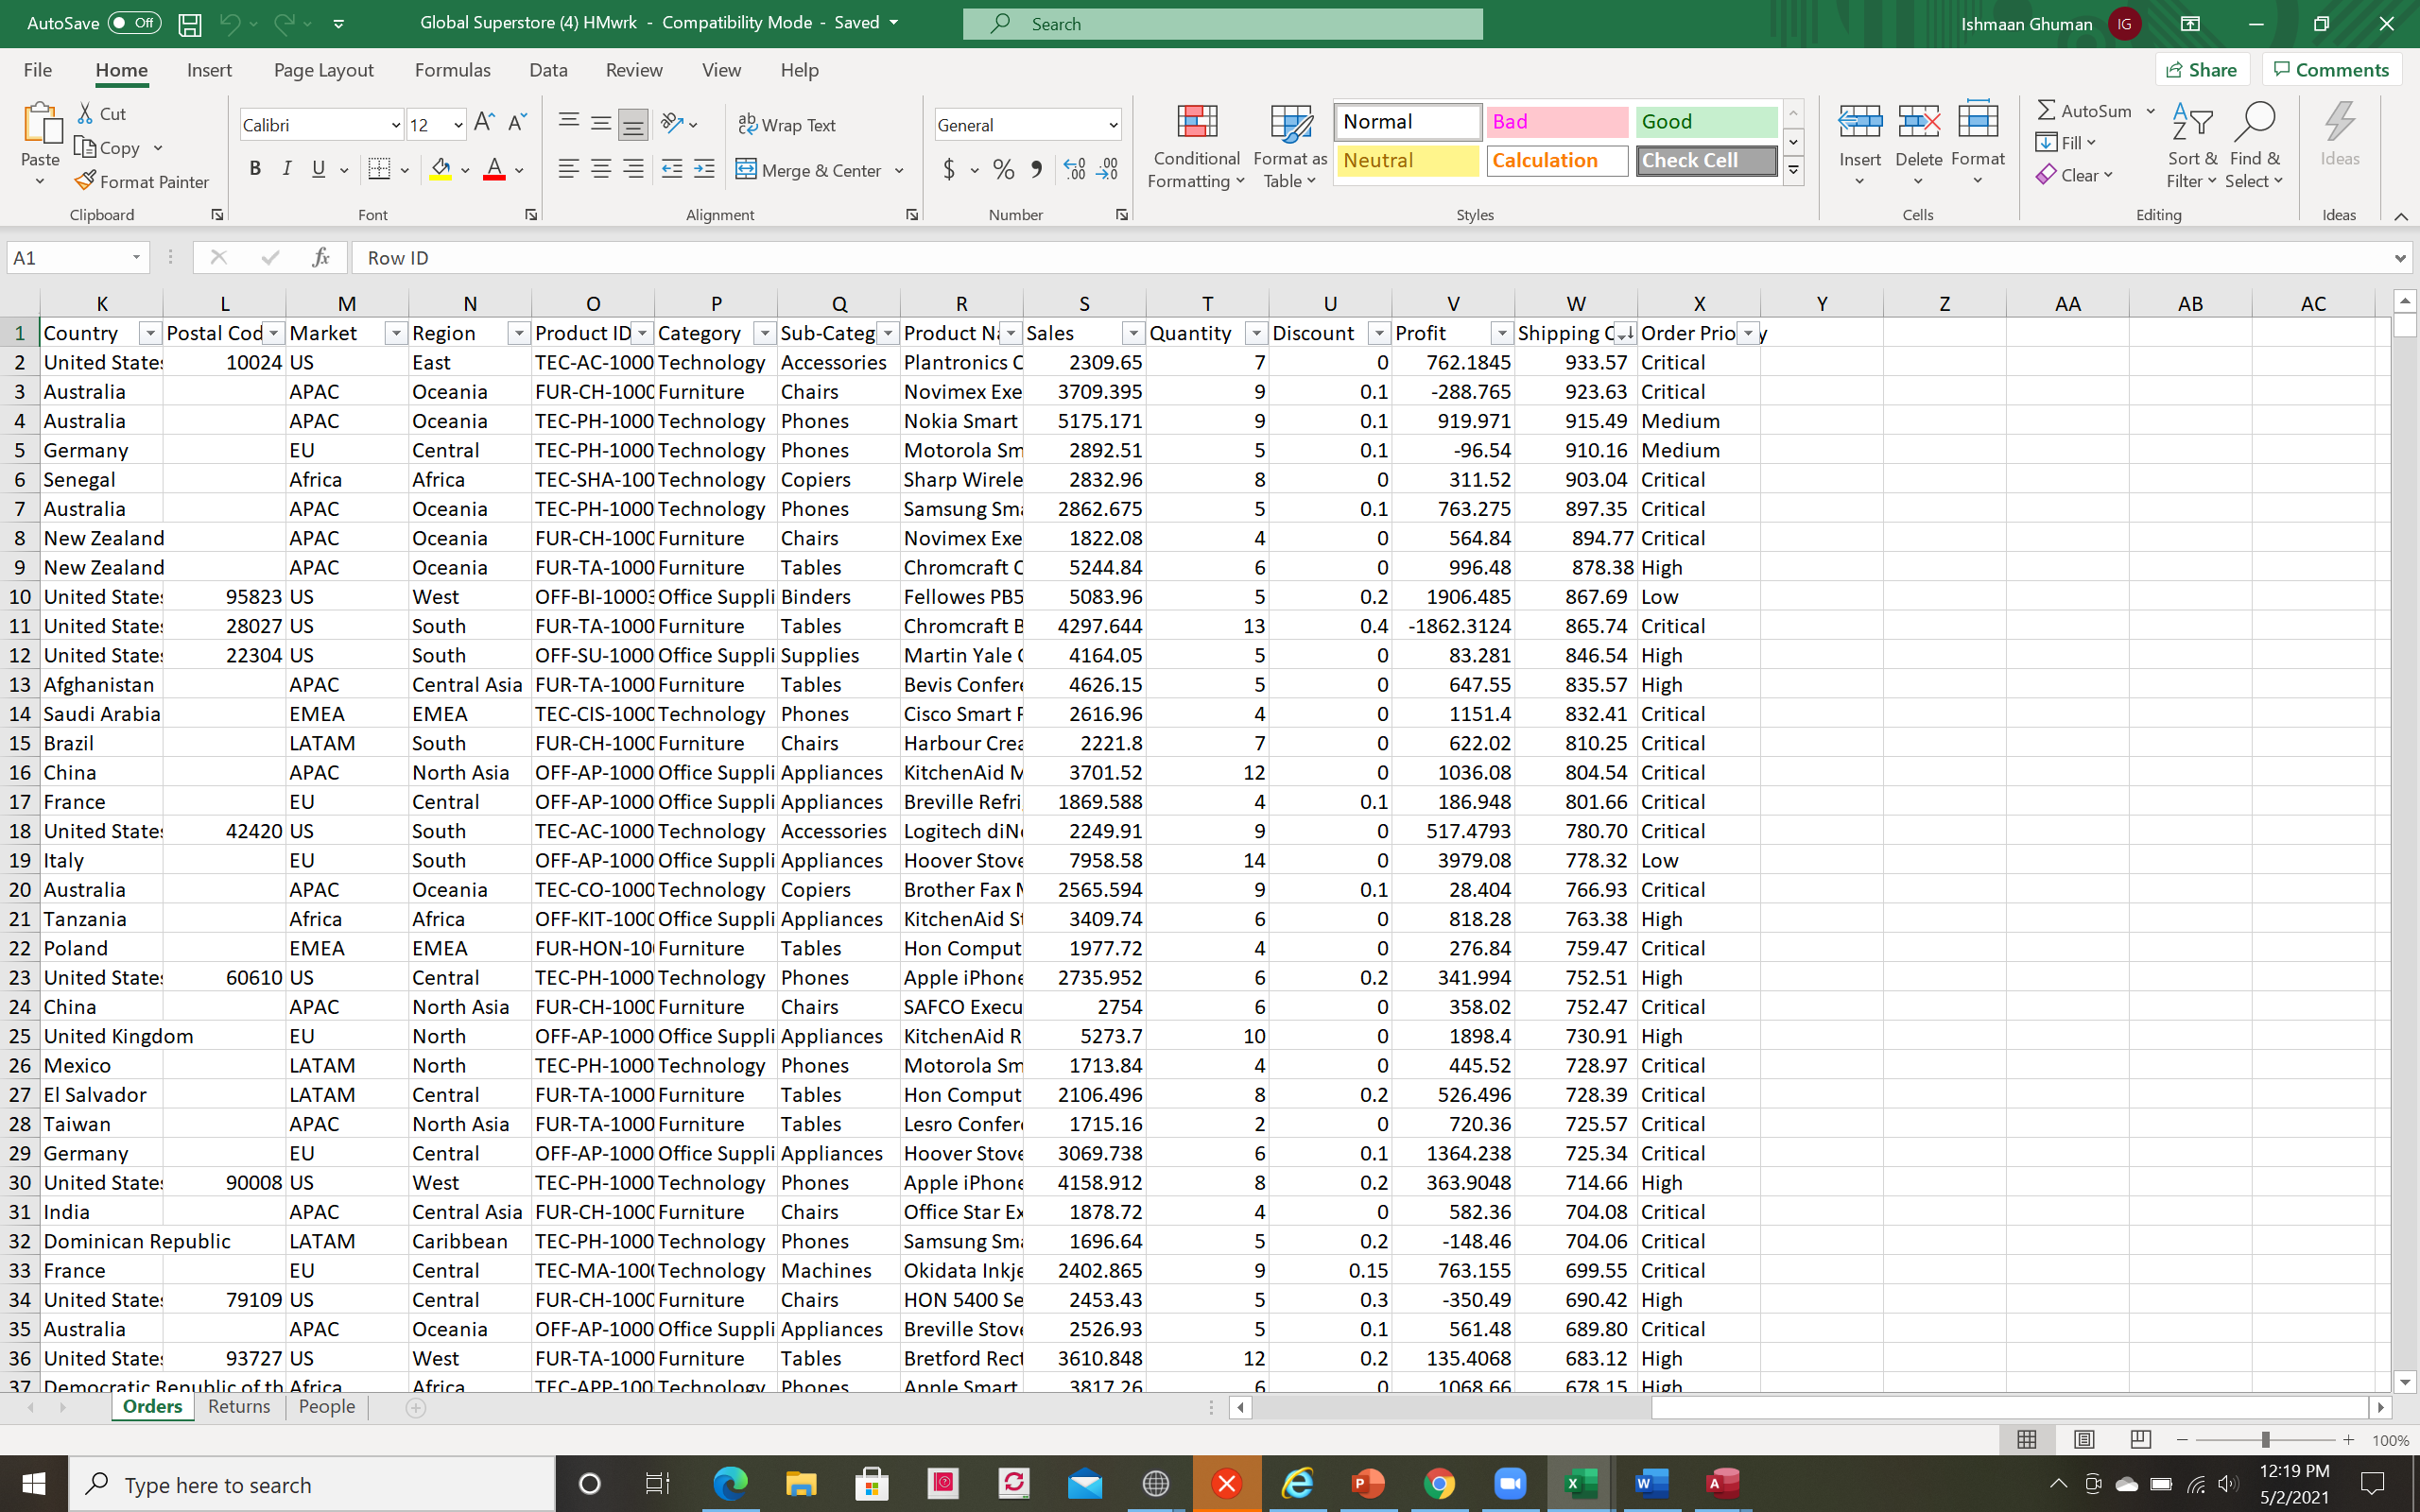
Task: Click the zoom slider handle
Action: [x=2265, y=1440]
